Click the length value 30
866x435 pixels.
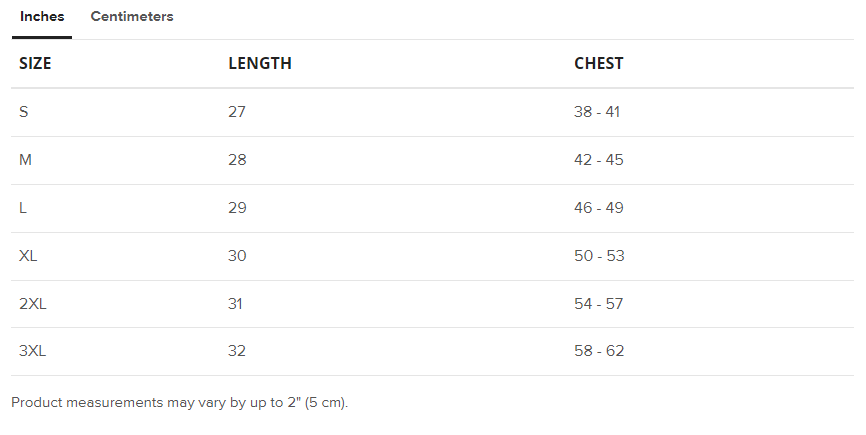pyautogui.click(x=237, y=256)
